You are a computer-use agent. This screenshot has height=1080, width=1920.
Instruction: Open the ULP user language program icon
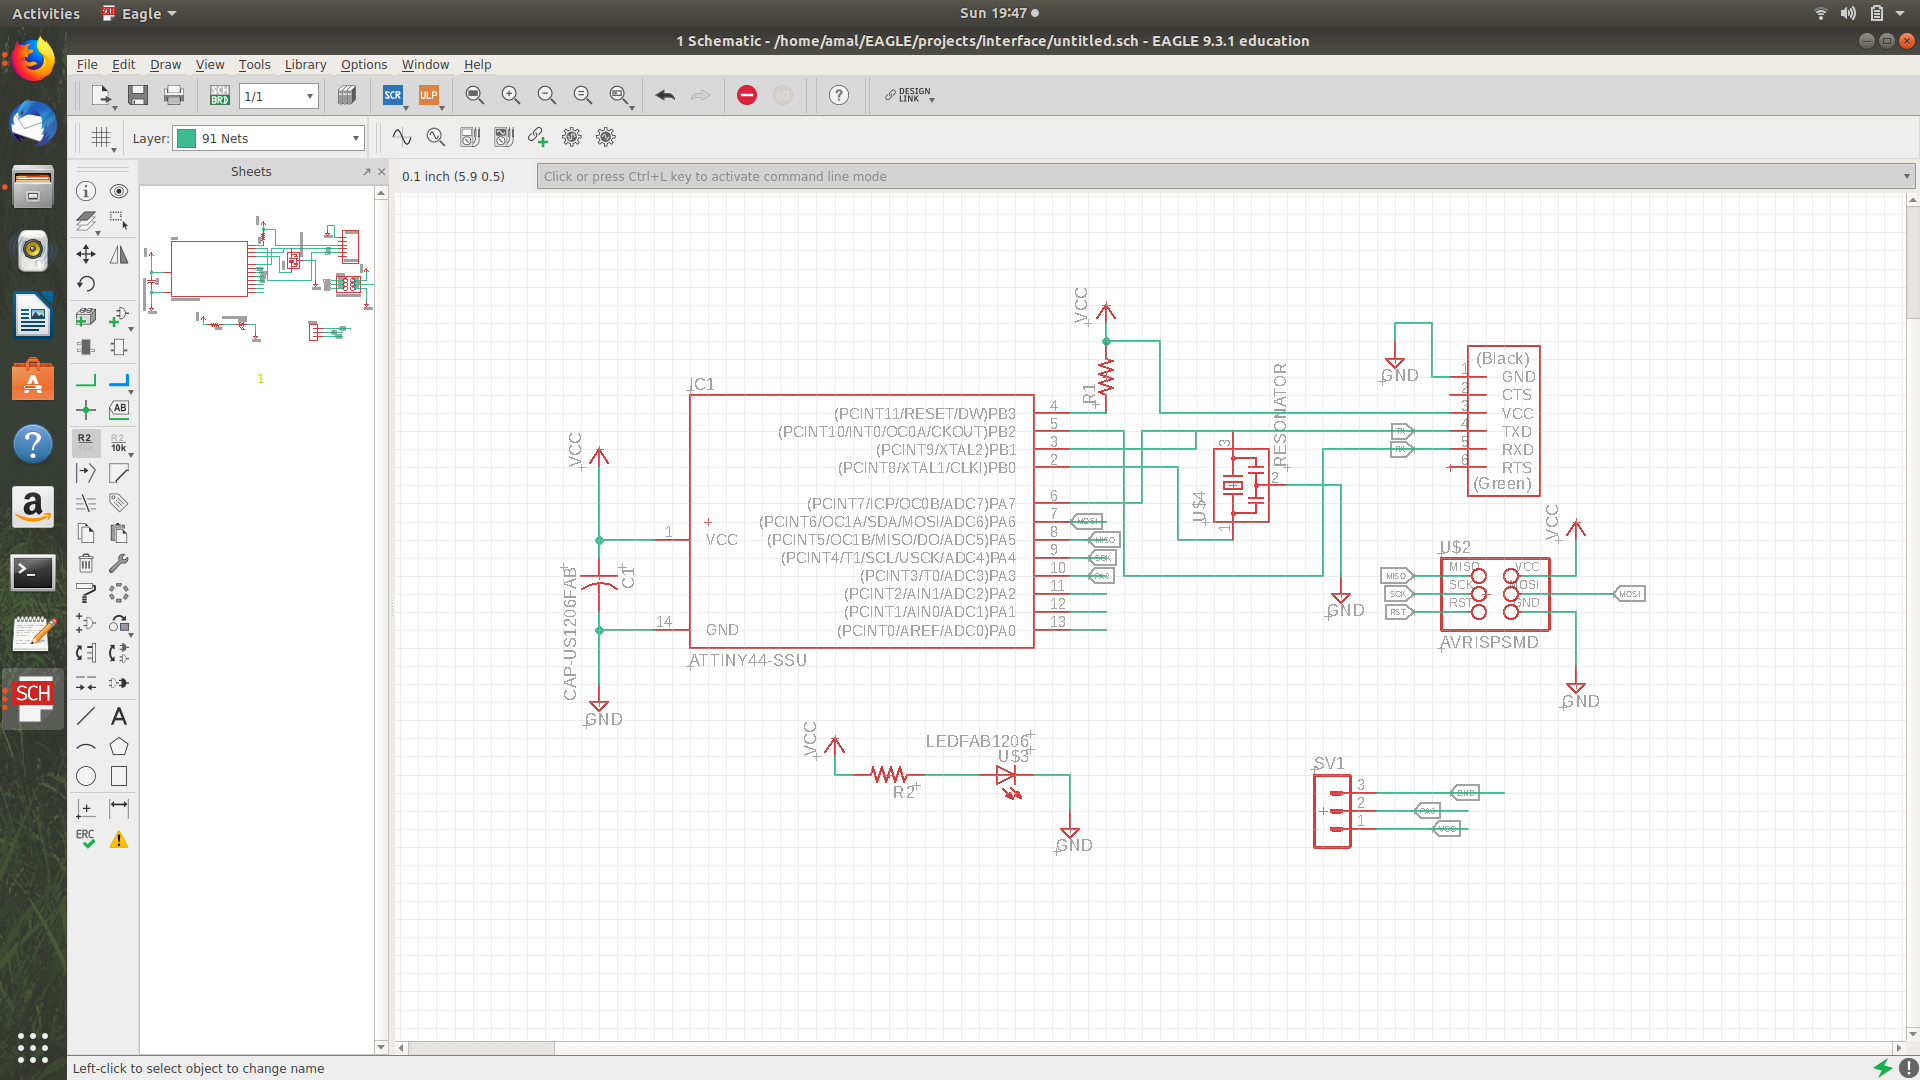click(429, 95)
